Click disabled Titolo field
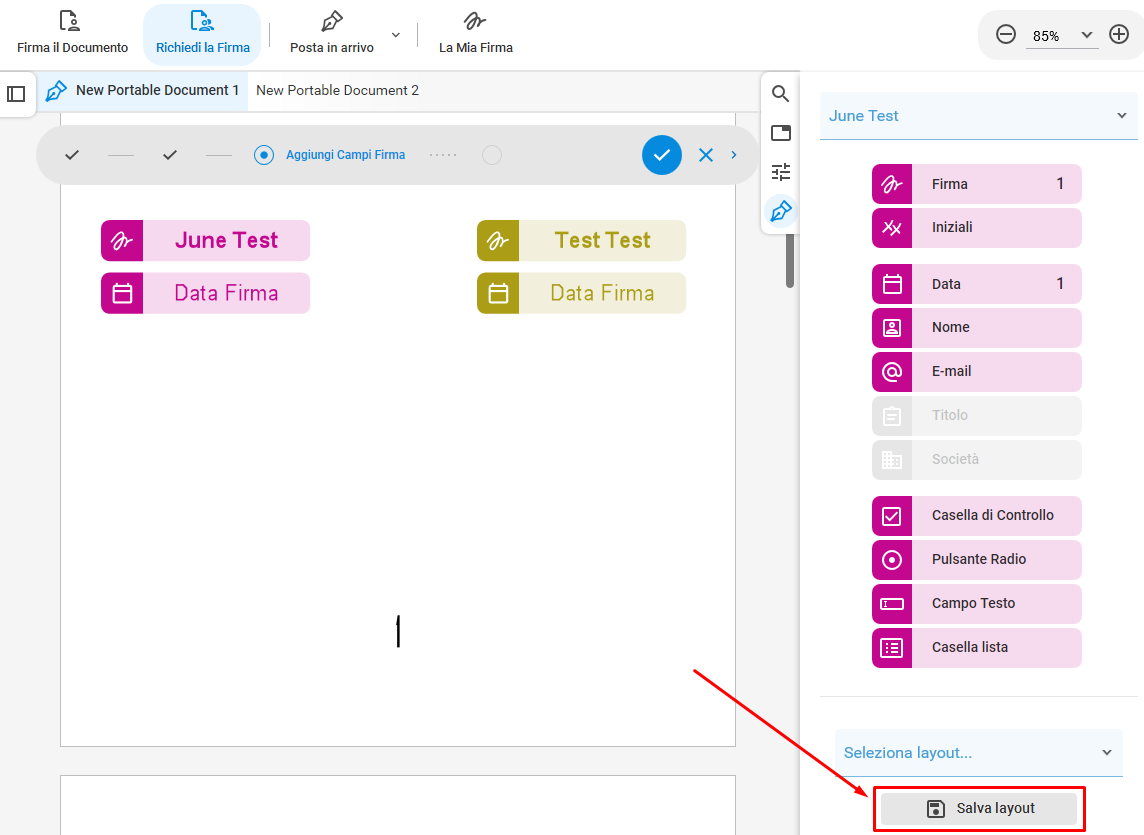The image size is (1144, 835). [976, 415]
